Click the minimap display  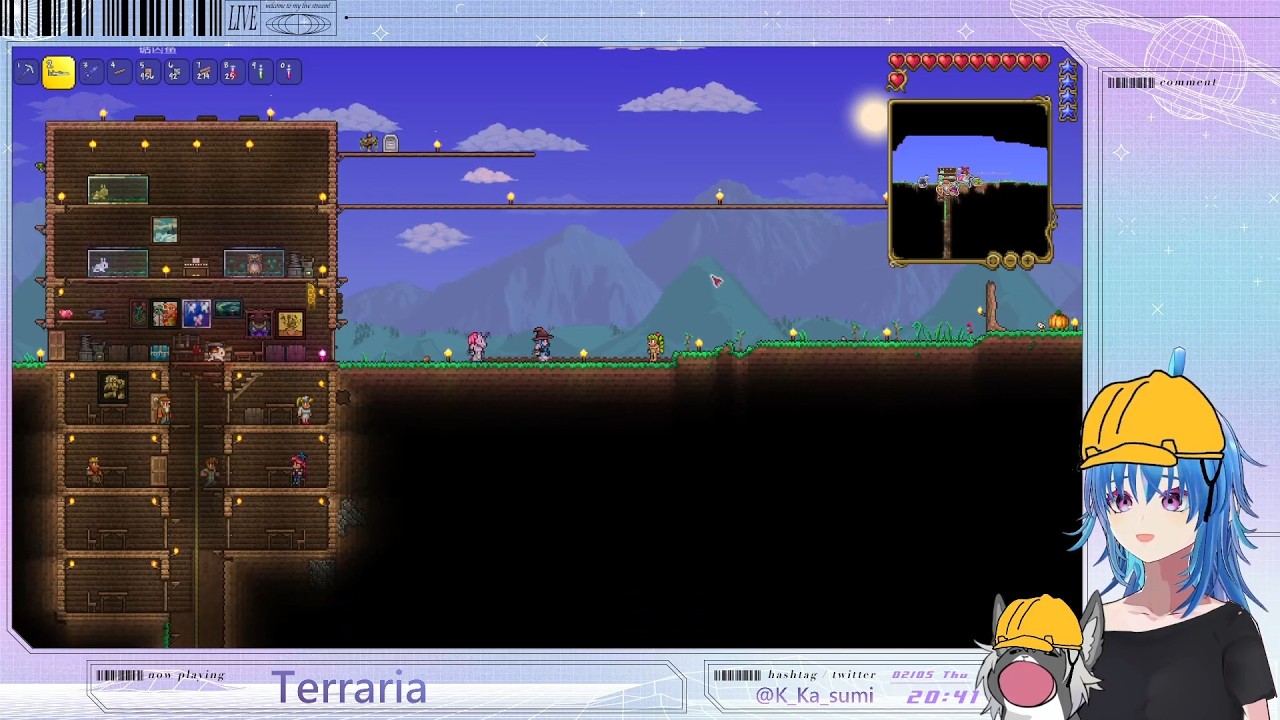point(969,180)
